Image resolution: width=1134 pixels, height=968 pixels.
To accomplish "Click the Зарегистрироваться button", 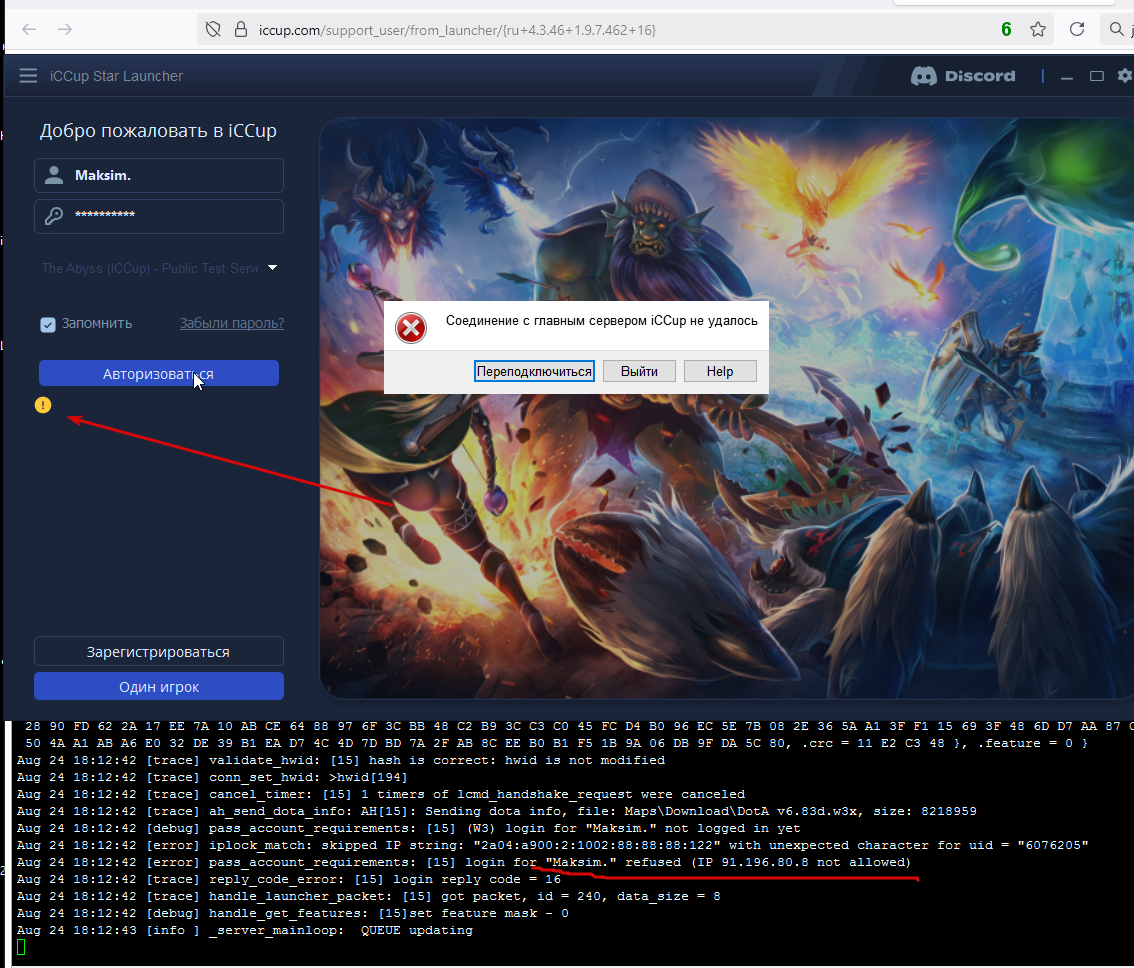I will click(158, 652).
